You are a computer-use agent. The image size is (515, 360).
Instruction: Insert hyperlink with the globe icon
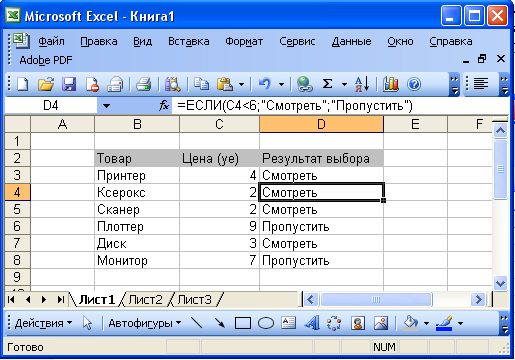[304, 84]
